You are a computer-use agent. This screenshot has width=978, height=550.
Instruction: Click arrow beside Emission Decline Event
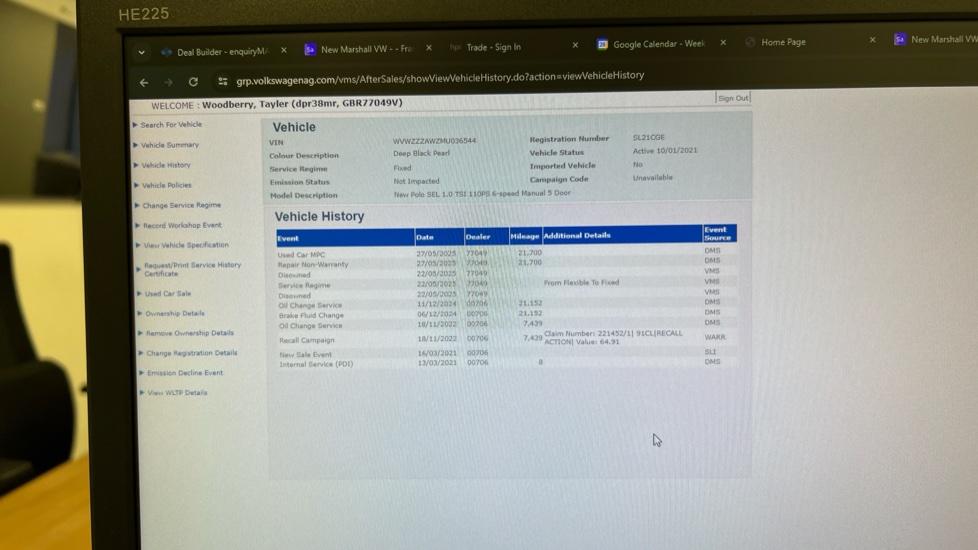click(x=142, y=373)
